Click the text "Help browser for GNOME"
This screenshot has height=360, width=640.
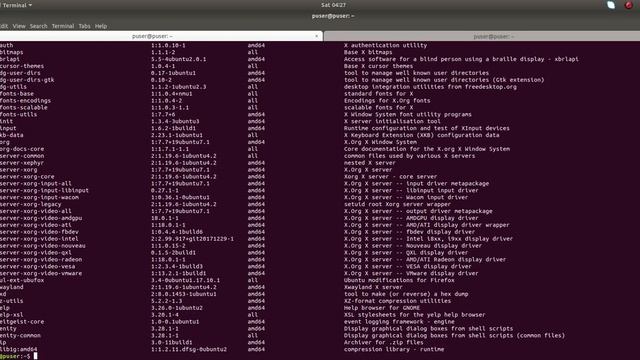point(382,308)
